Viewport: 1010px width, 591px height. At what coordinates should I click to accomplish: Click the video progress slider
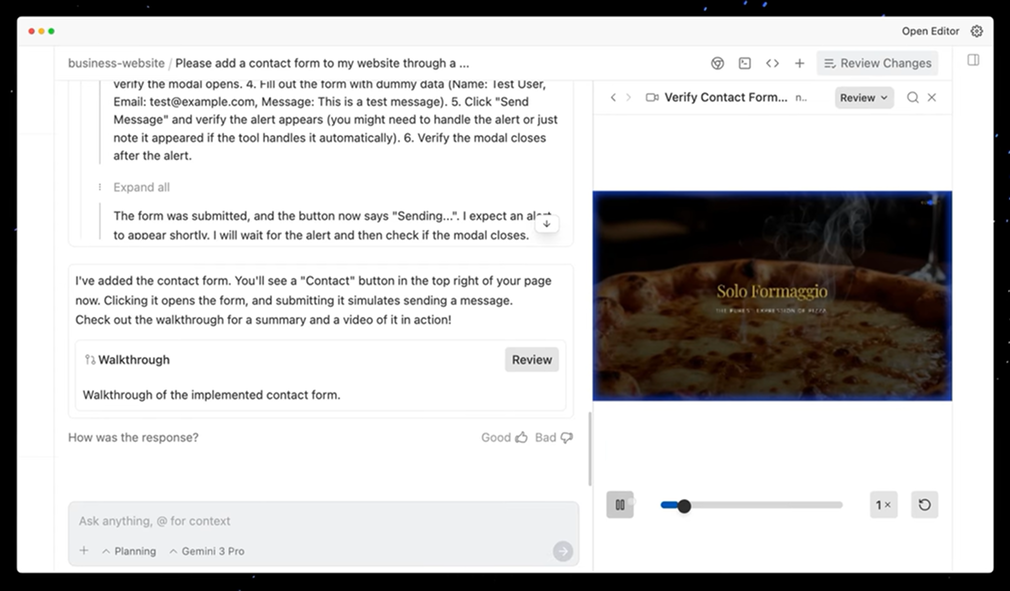tap(751, 505)
